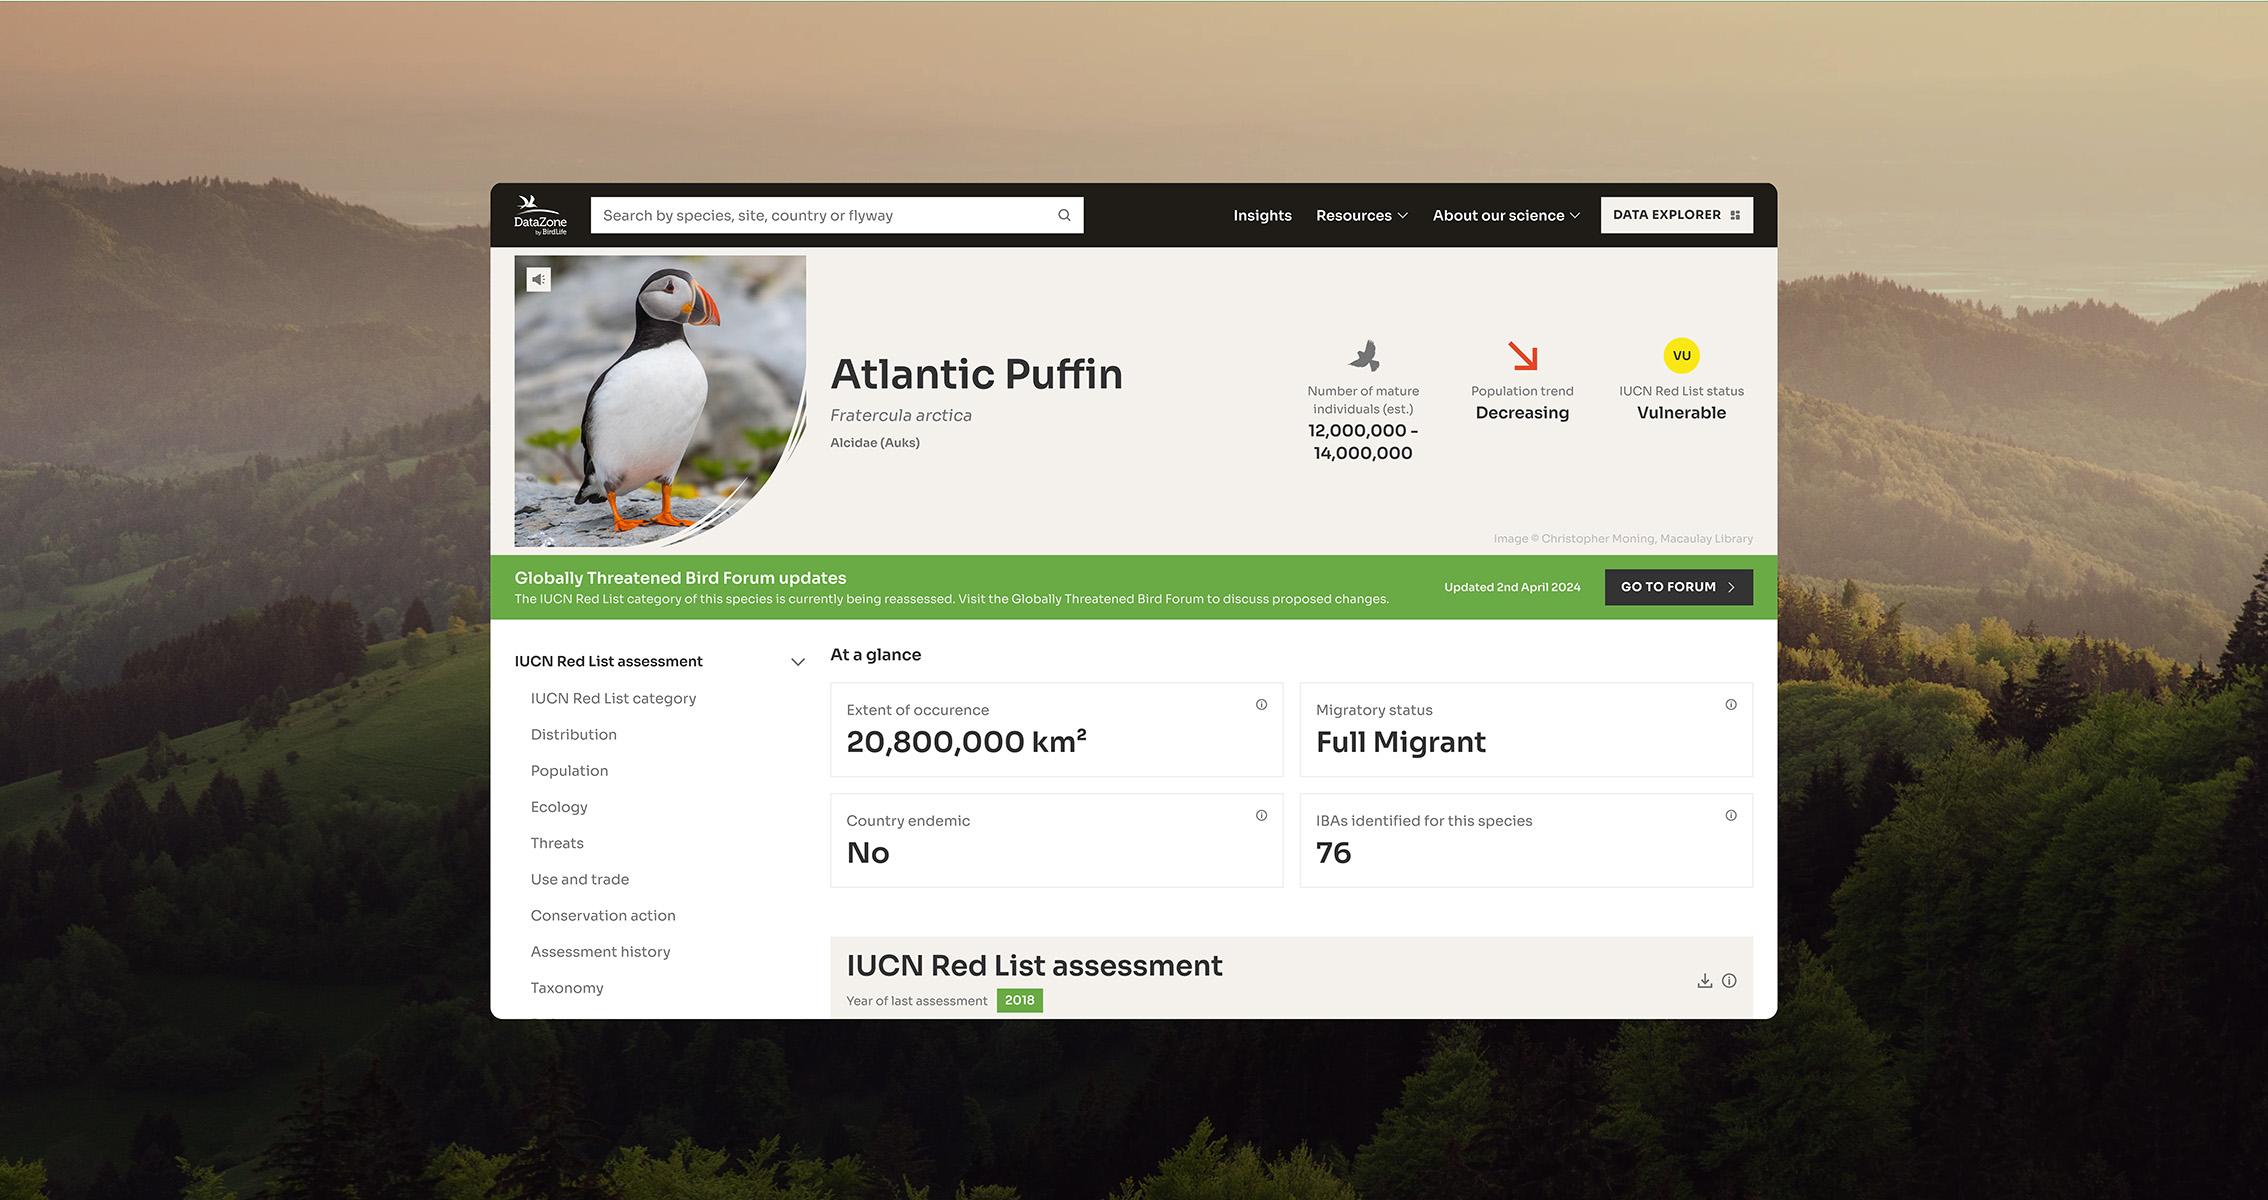Click the Fratercula arctica scientific name
This screenshot has height=1200, width=2268.
pos(901,415)
